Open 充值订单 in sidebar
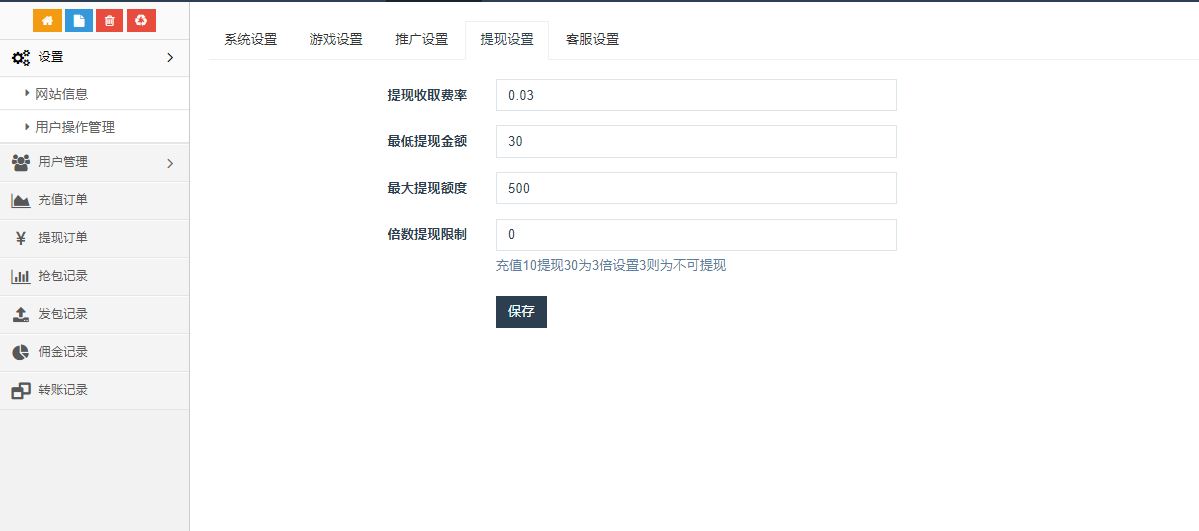This screenshot has height=531, width=1199. tap(95, 200)
